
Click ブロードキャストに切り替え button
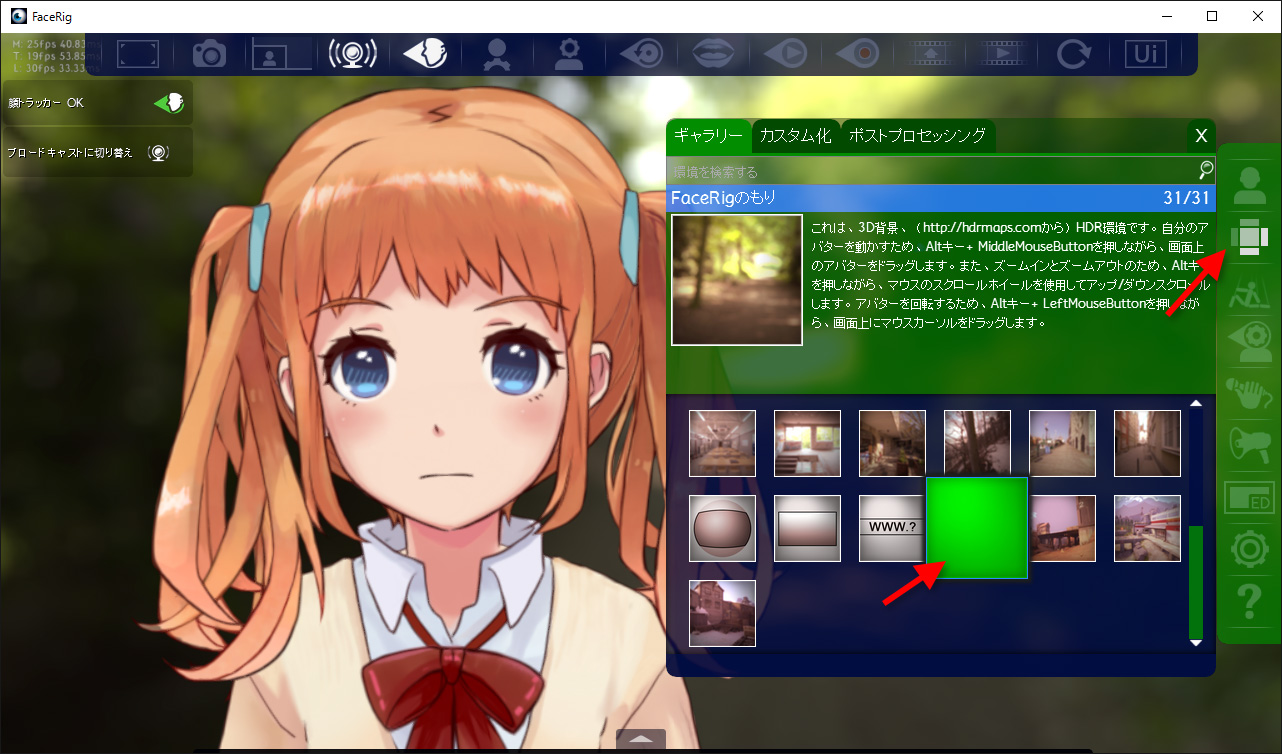pyautogui.click(x=97, y=152)
